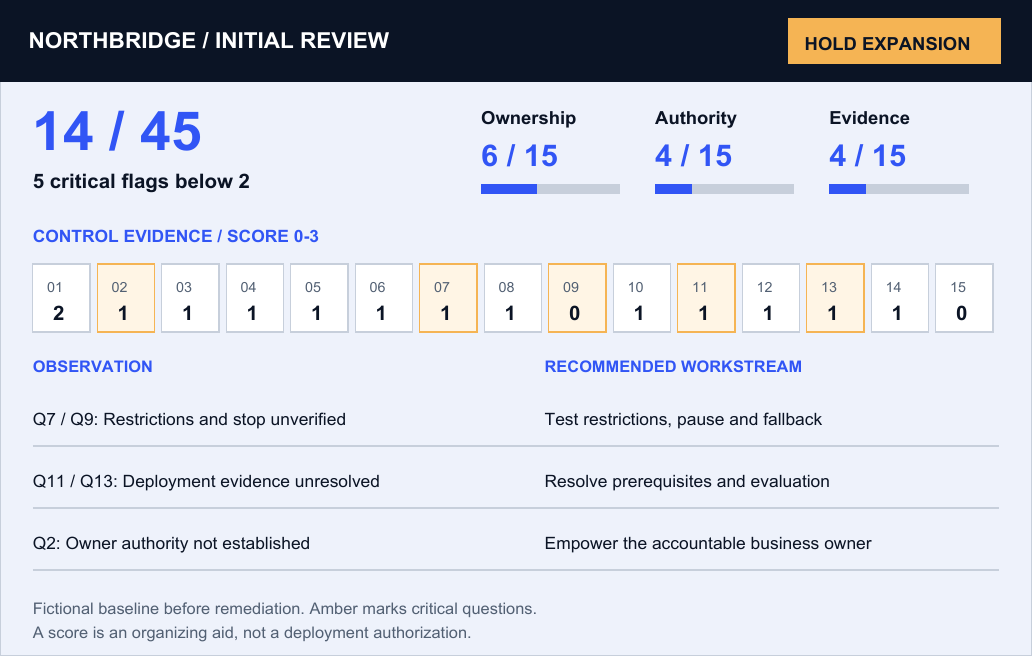This screenshot has height=656, width=1032.
Task: Choose control score cell 05
Action: pos(319,298)
